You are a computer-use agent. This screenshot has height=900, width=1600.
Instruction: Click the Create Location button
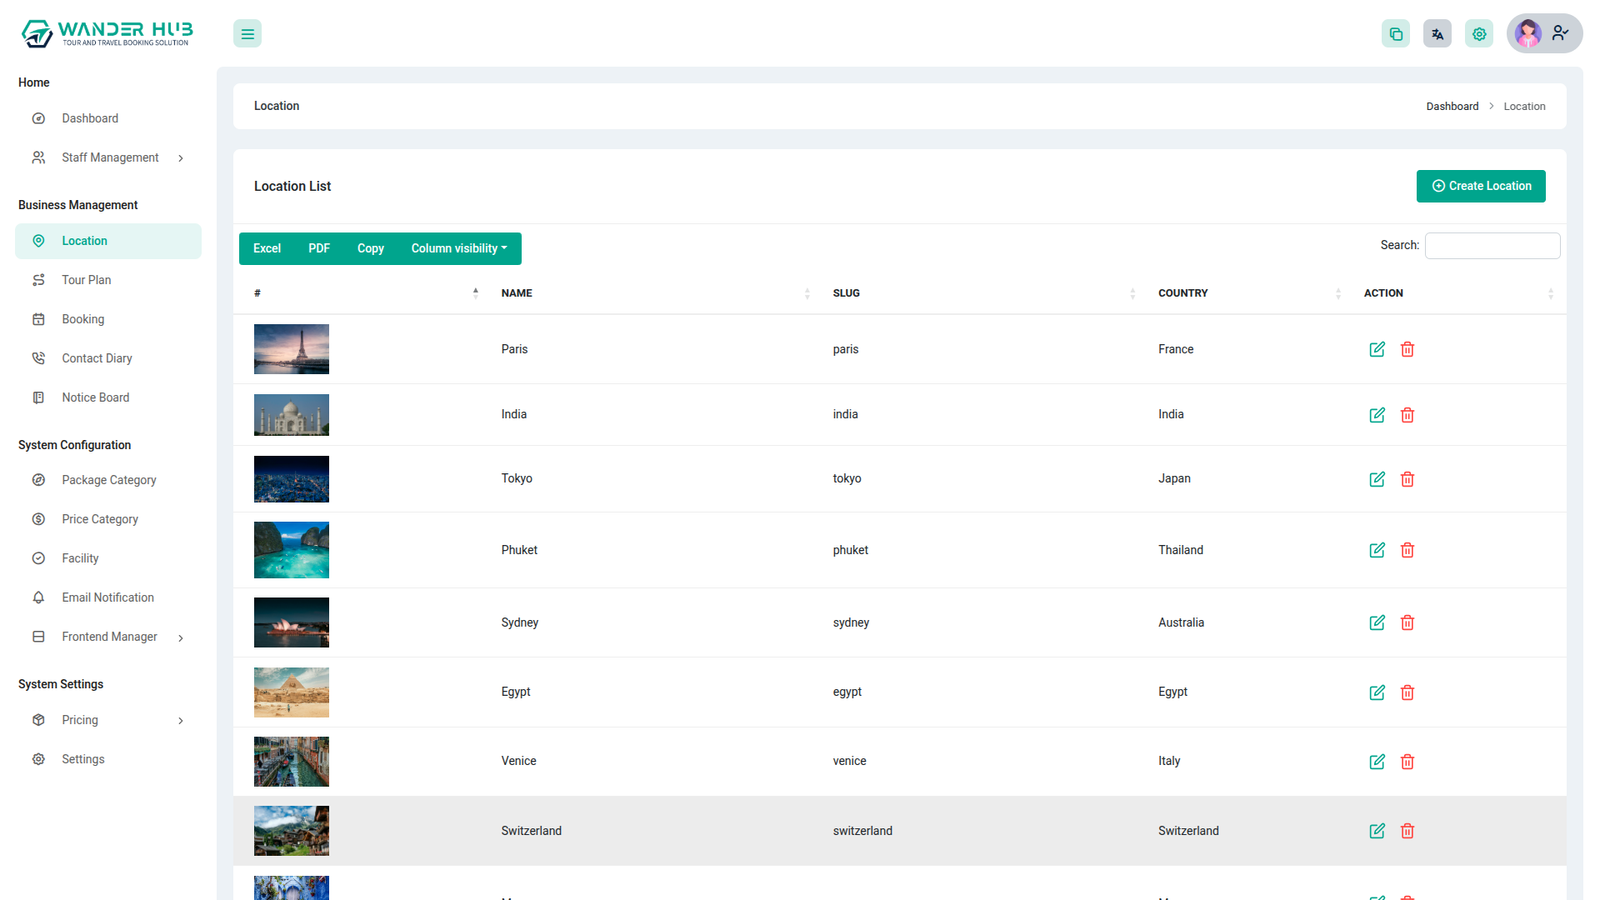coord(1480,186)
